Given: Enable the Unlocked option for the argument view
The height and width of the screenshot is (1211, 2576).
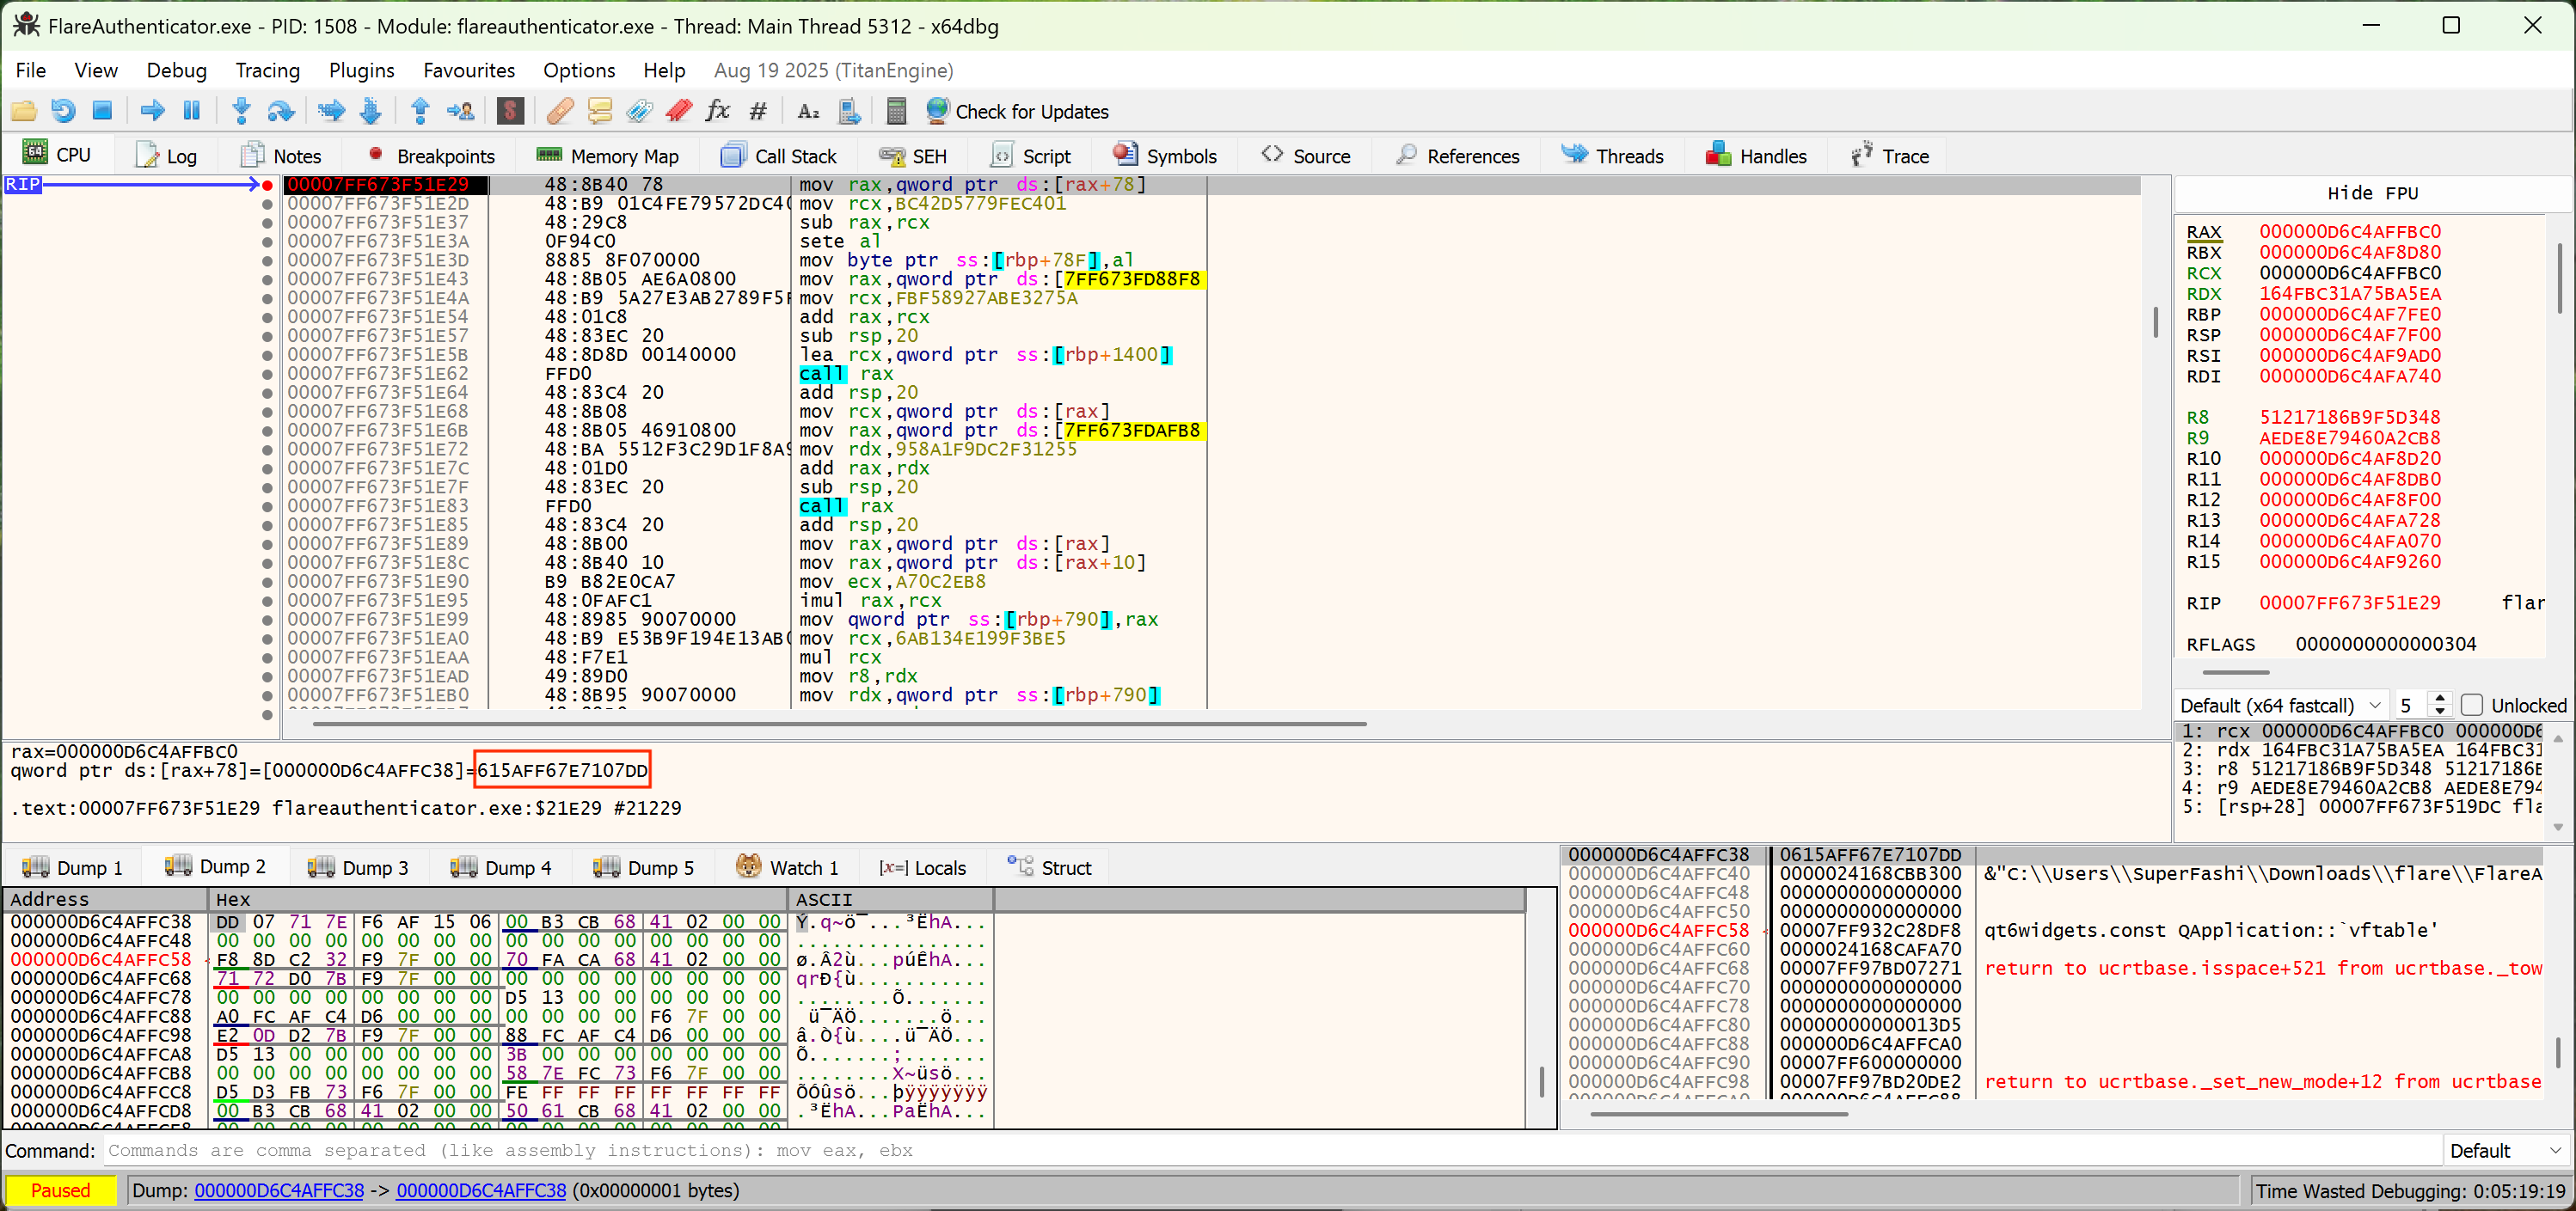Looking at the screenshot, I should pyautogui.click(x=2472, y=704).
